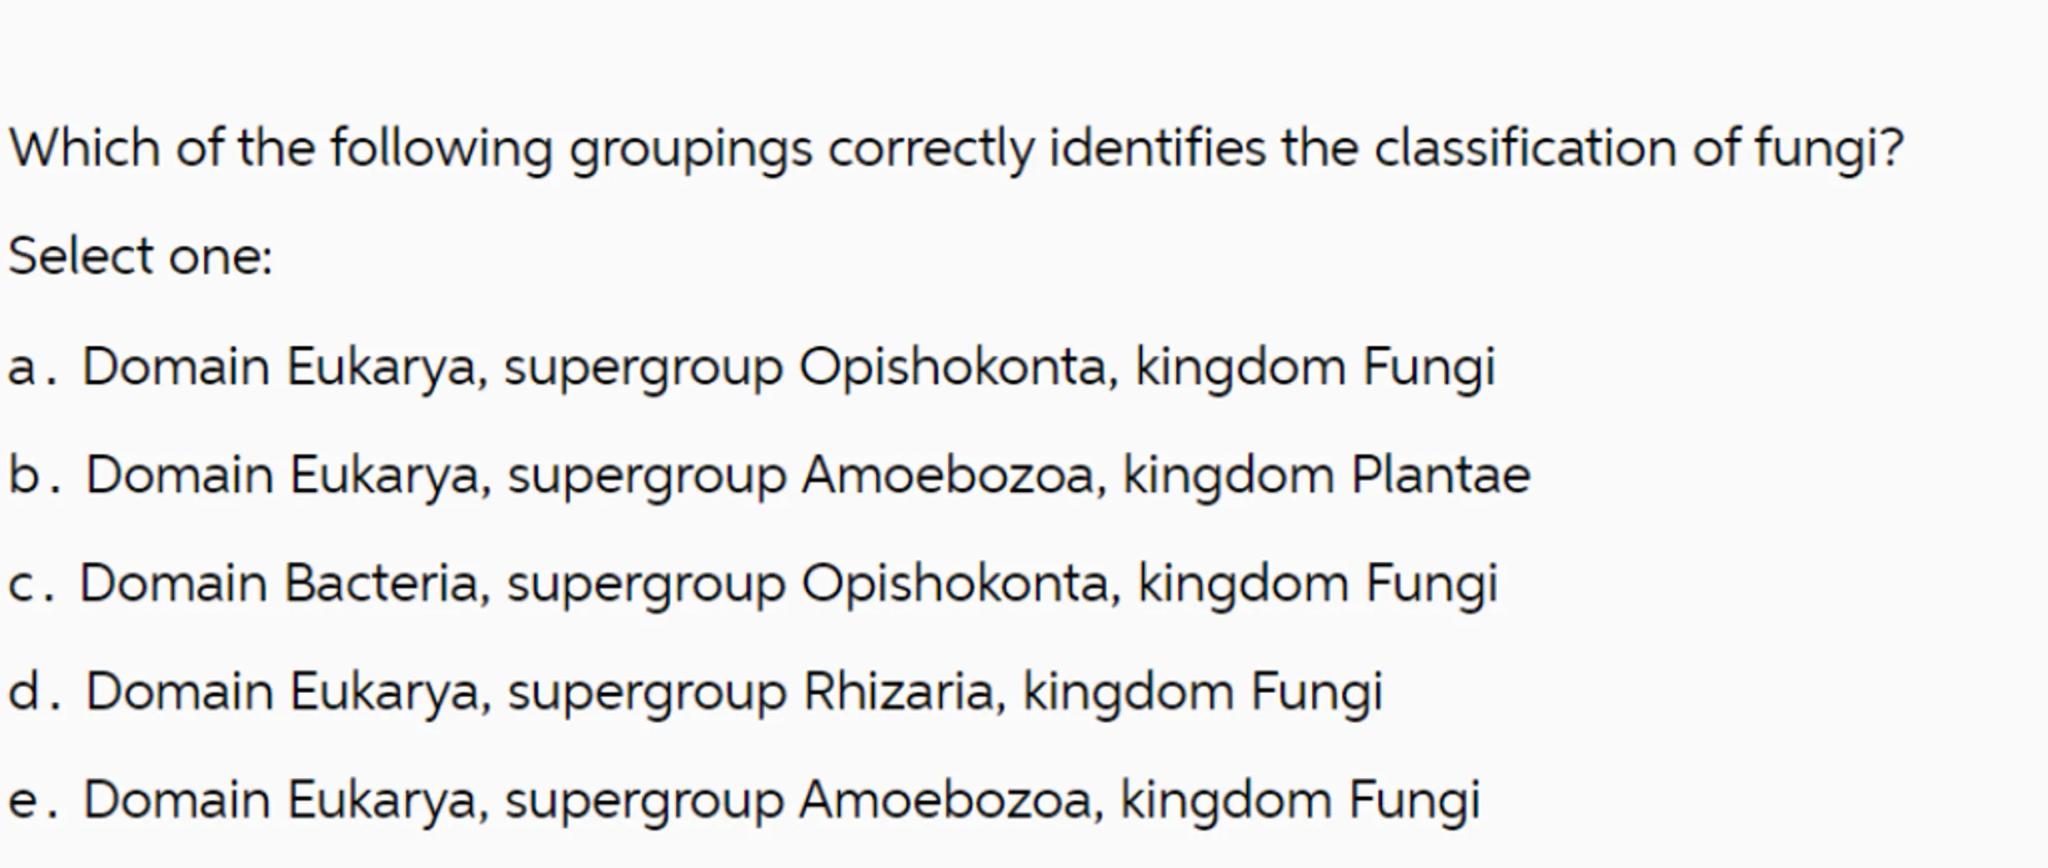Screen dimensions: 2048x868
Task: Choose option b ending in kingdom Plantae
Action: pos(807,475)
